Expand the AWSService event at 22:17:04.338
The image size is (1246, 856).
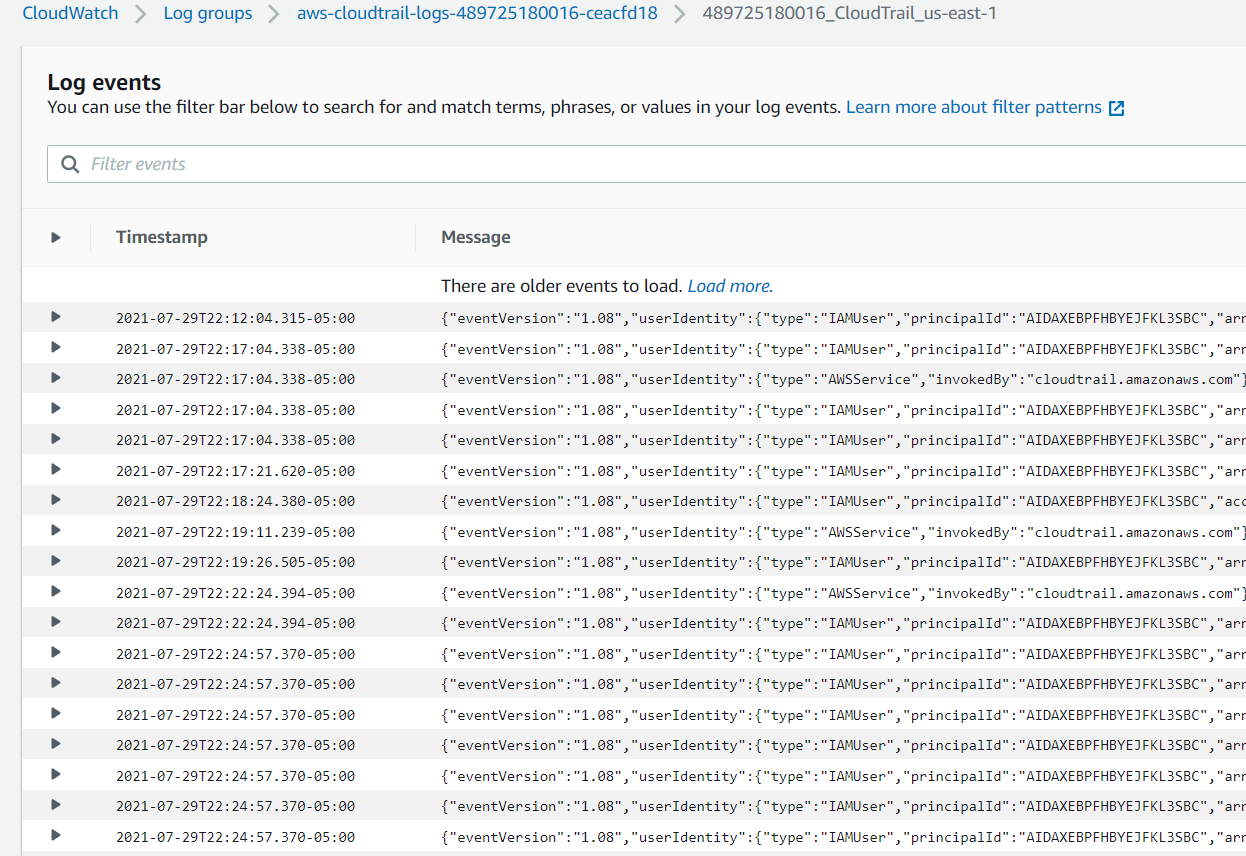[56, 378]
